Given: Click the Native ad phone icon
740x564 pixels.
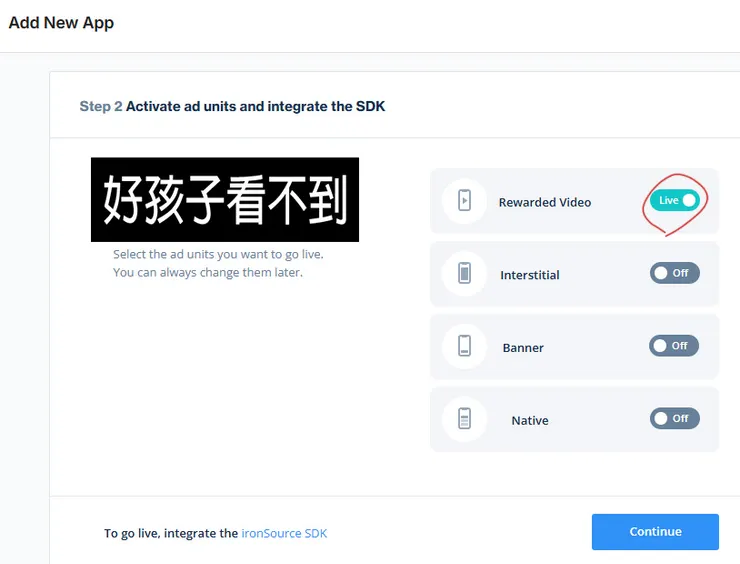Looking at the screenshot, I should [x=464, y=419].
